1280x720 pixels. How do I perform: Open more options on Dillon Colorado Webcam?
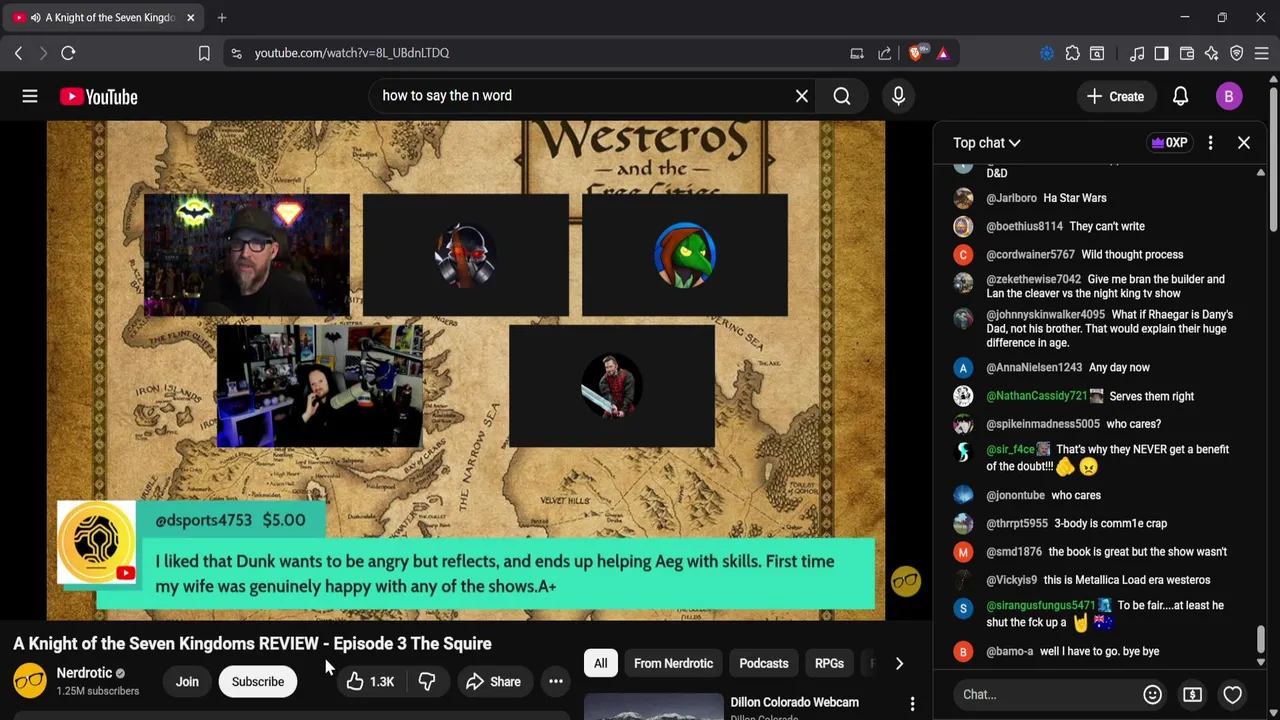(x=912, y=704)
